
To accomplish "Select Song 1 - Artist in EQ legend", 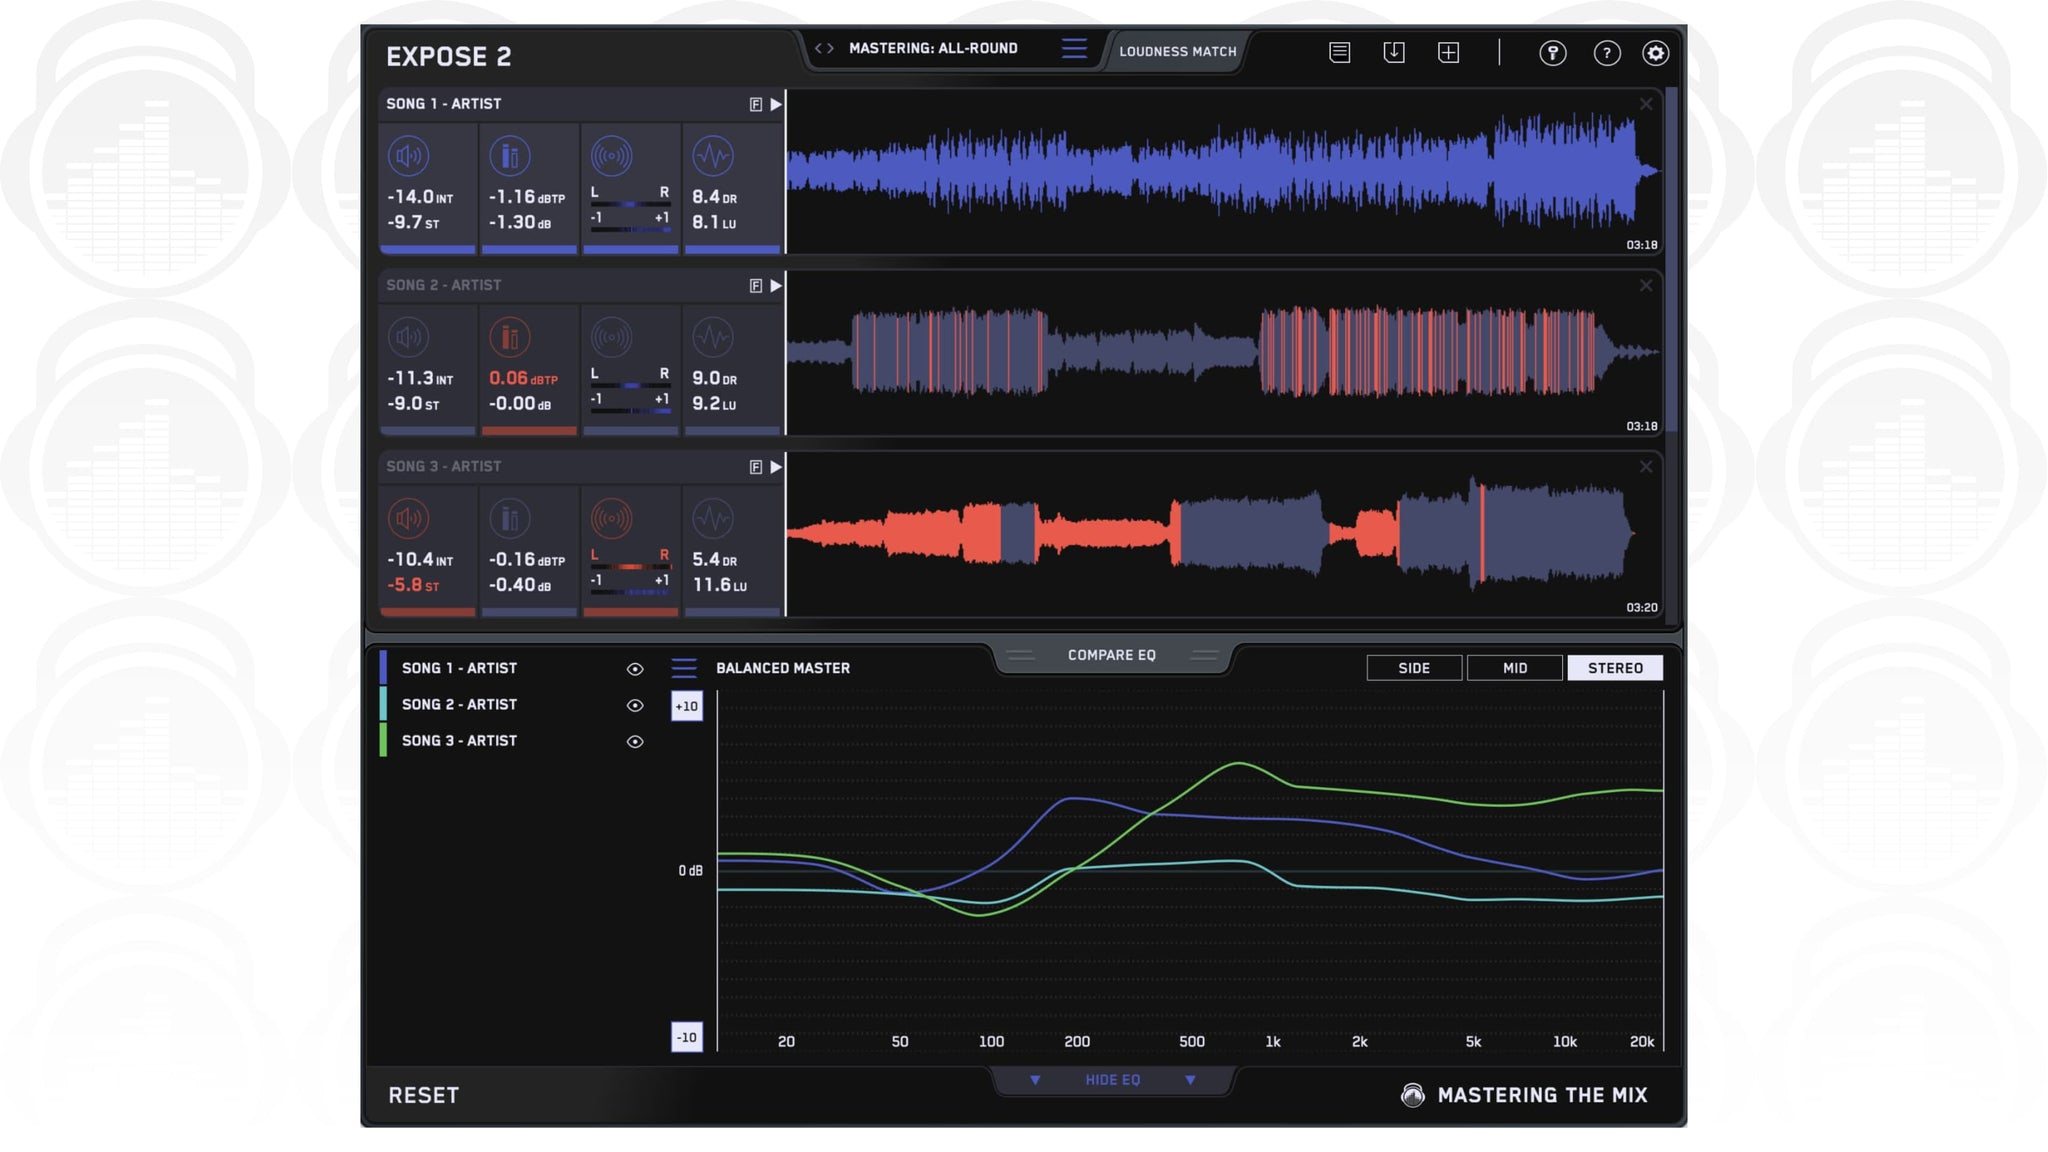I will click(459, 668).
